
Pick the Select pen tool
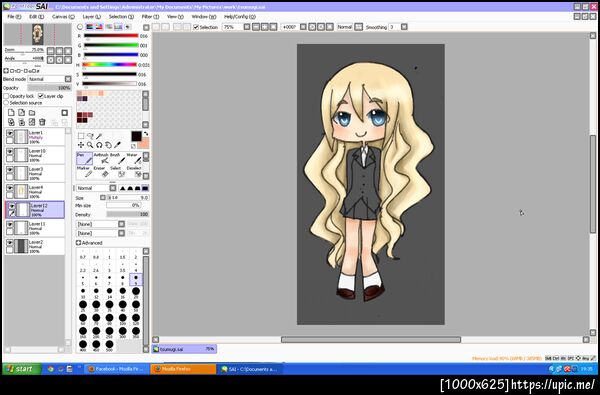click(117, 172)
